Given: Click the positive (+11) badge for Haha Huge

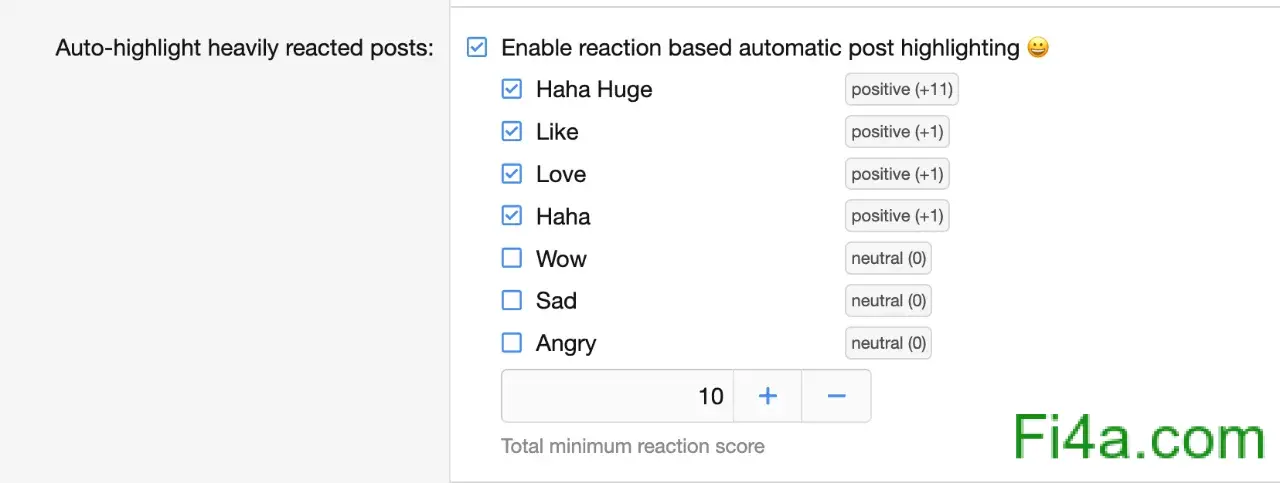Looking at the screenshot, I should click(x=901, y=89).
